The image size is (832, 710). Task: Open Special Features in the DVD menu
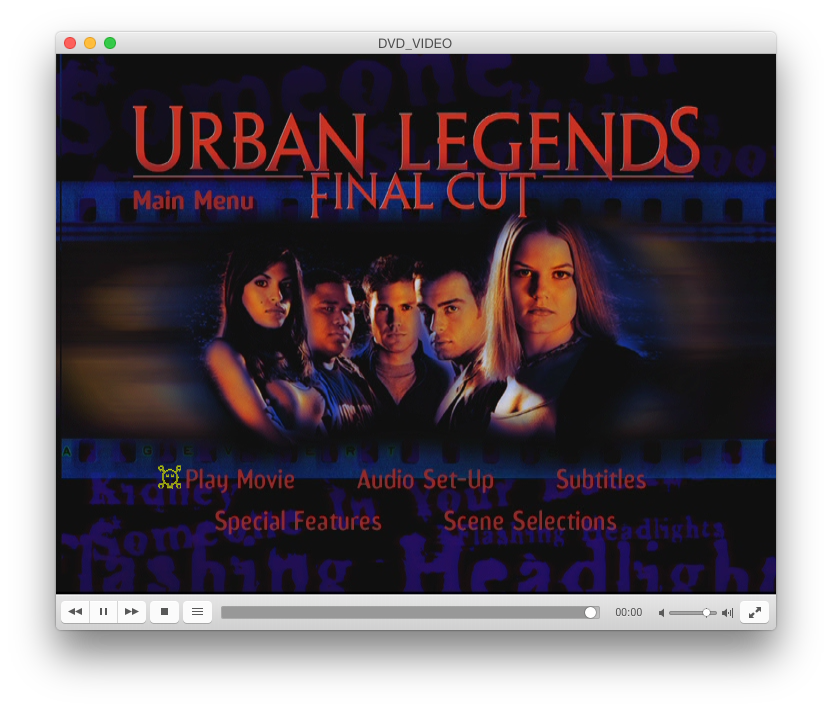(298, 521)
